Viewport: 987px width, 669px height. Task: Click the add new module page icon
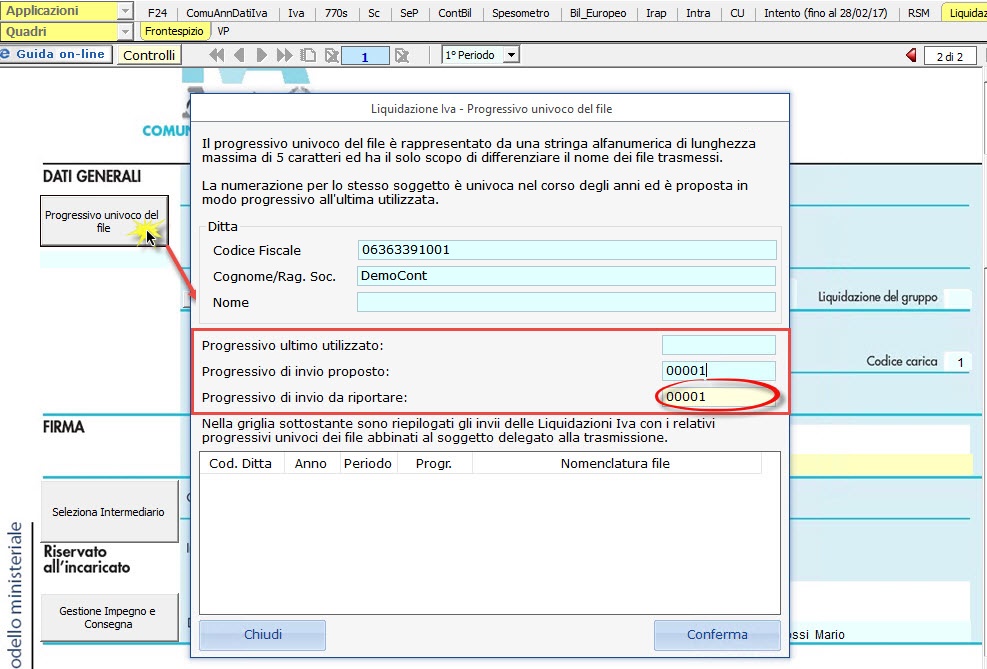308,56
